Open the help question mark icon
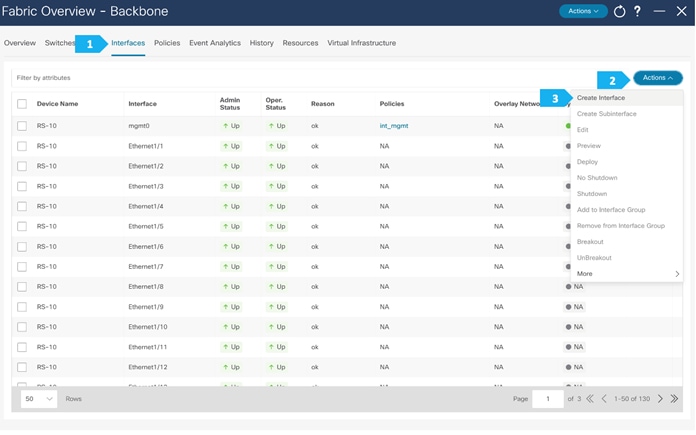Viewport: 696px width, 435px height. coord(637,11)
